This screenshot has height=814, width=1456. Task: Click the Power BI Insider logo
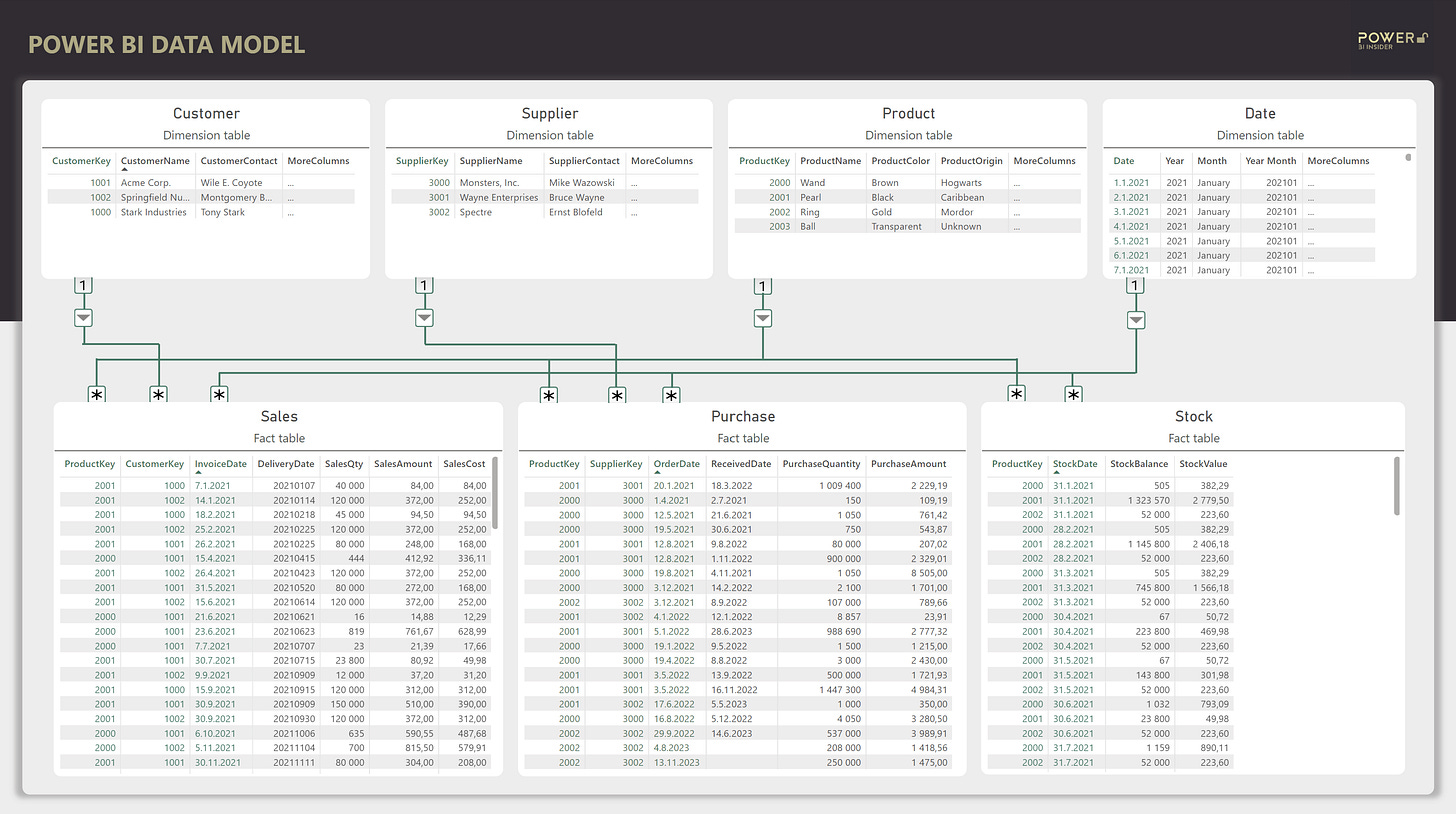pyautogui.click(x=1392, y=40)
